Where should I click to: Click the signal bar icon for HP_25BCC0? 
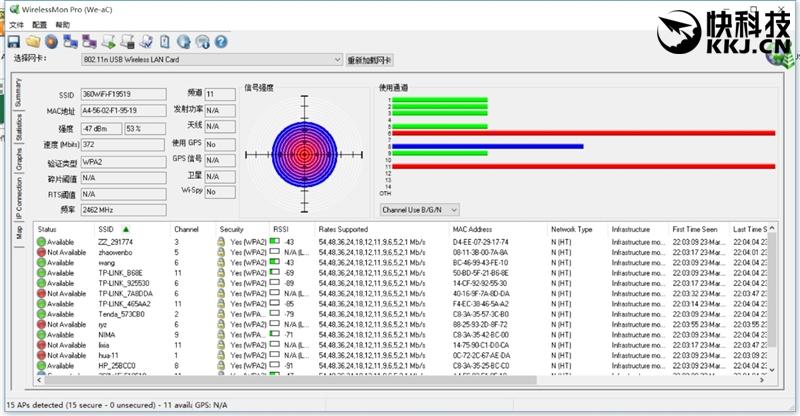(x=274, y=365)
